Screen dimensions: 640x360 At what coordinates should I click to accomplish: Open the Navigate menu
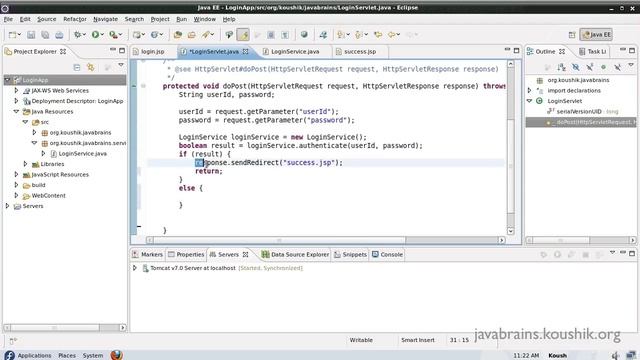(105, 19)
